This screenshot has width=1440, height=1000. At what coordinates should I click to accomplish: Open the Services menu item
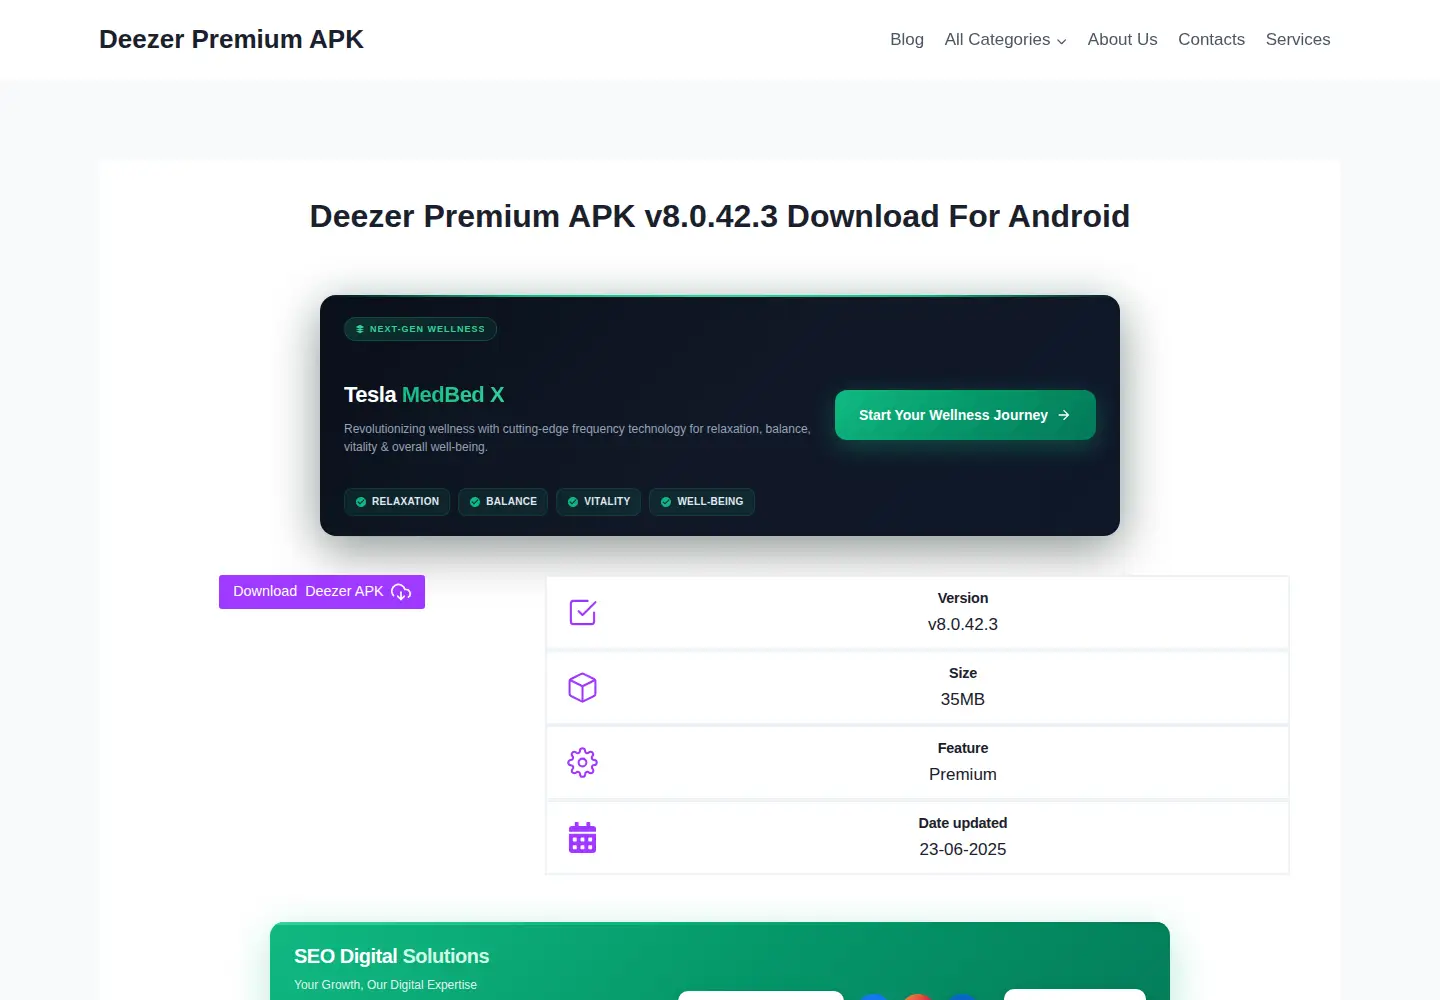click(x=1298, y=39)
